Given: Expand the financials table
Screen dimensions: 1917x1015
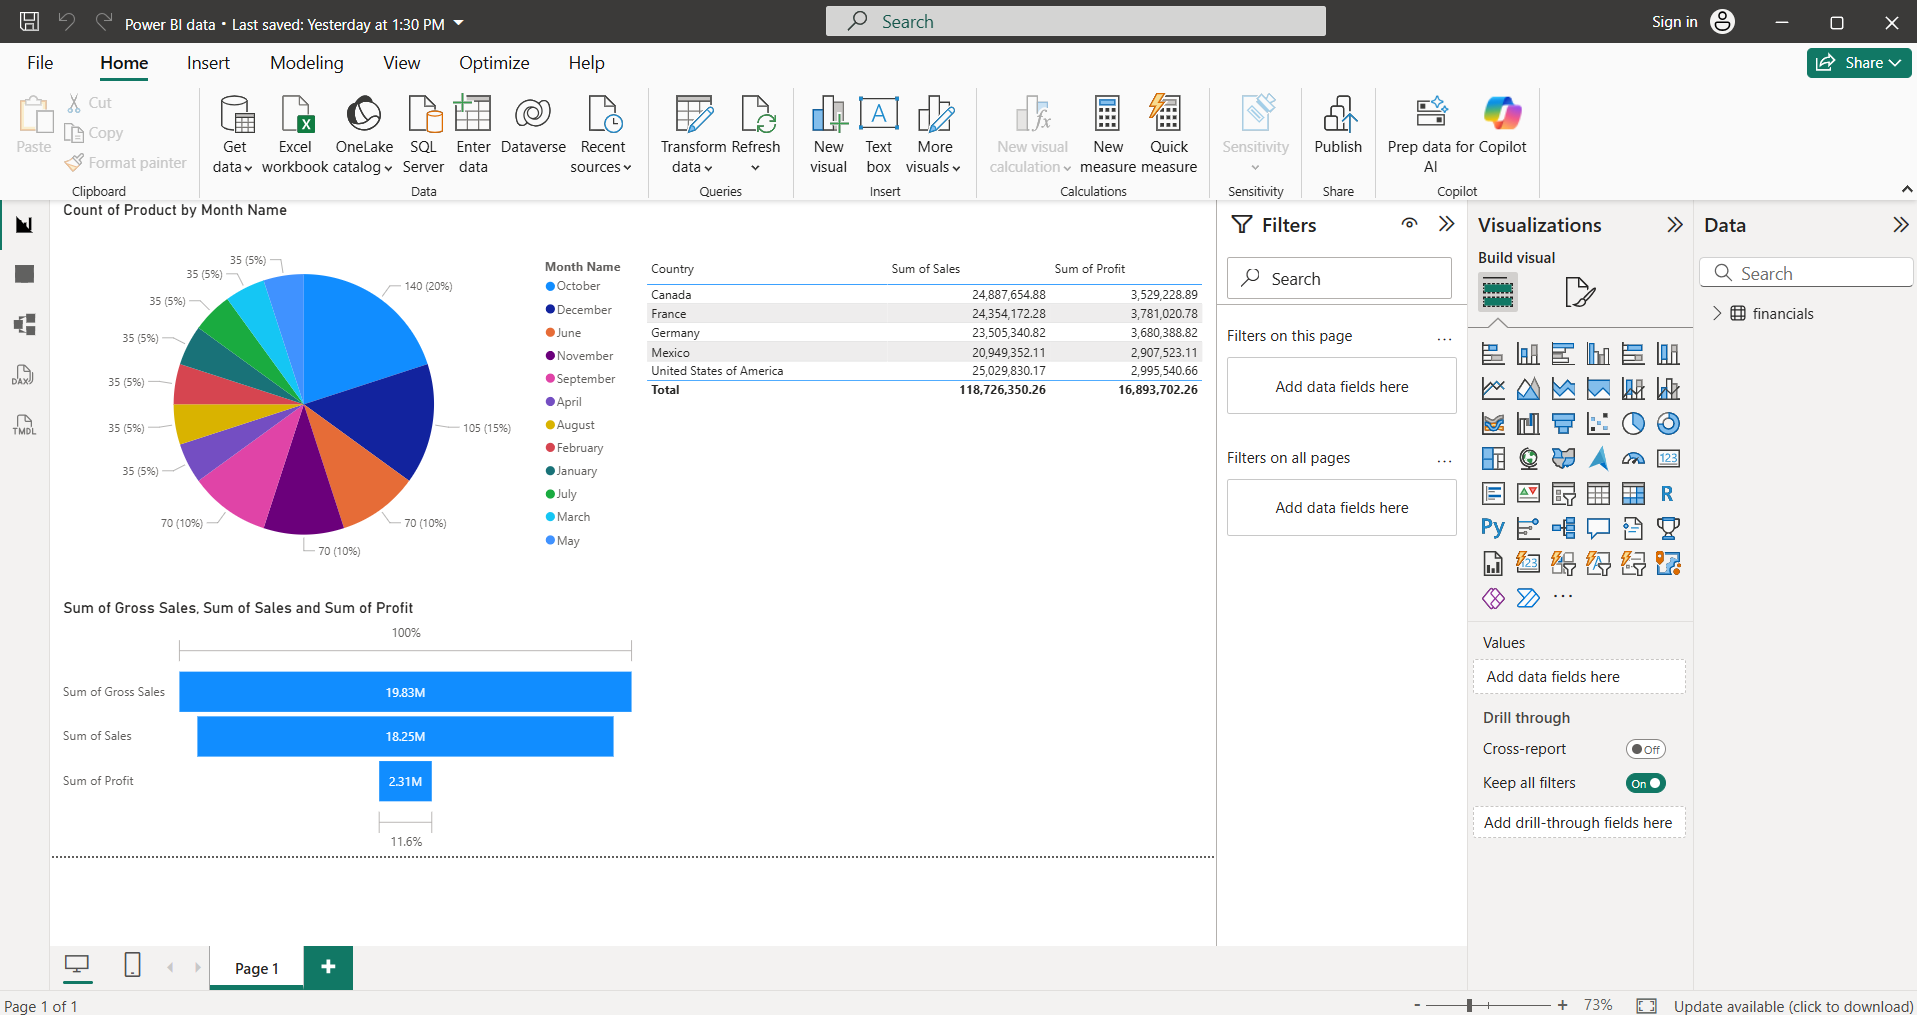Looking at the screenshot, I should click(1716, 313).
